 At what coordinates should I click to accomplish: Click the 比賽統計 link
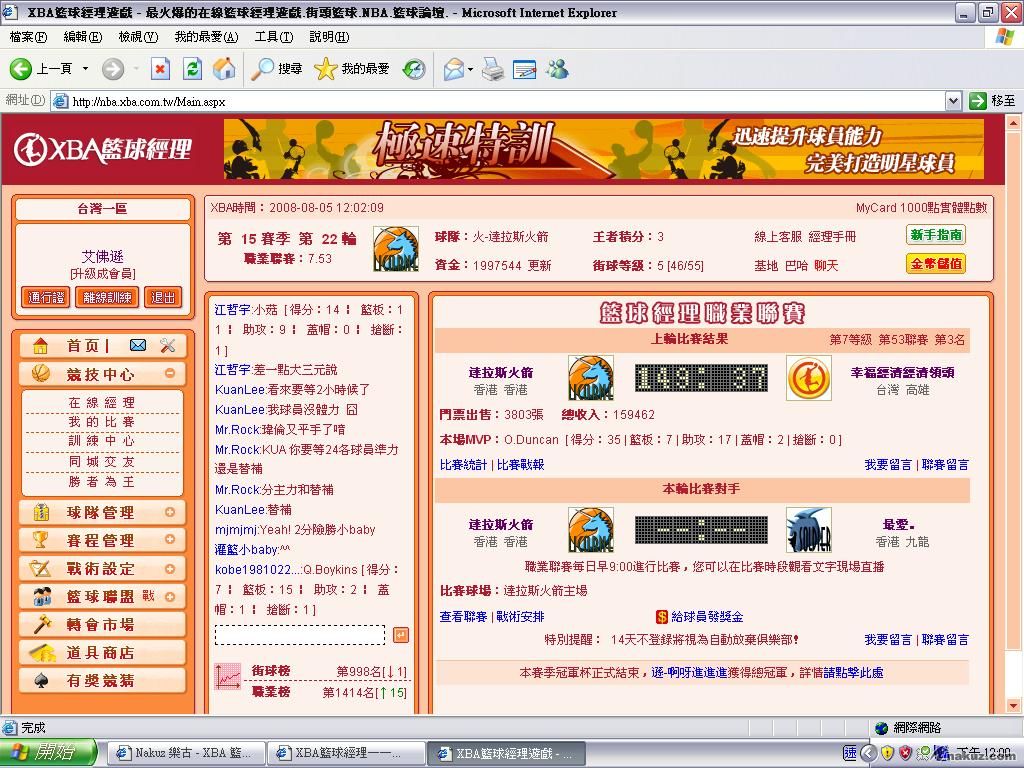[464, 465]
